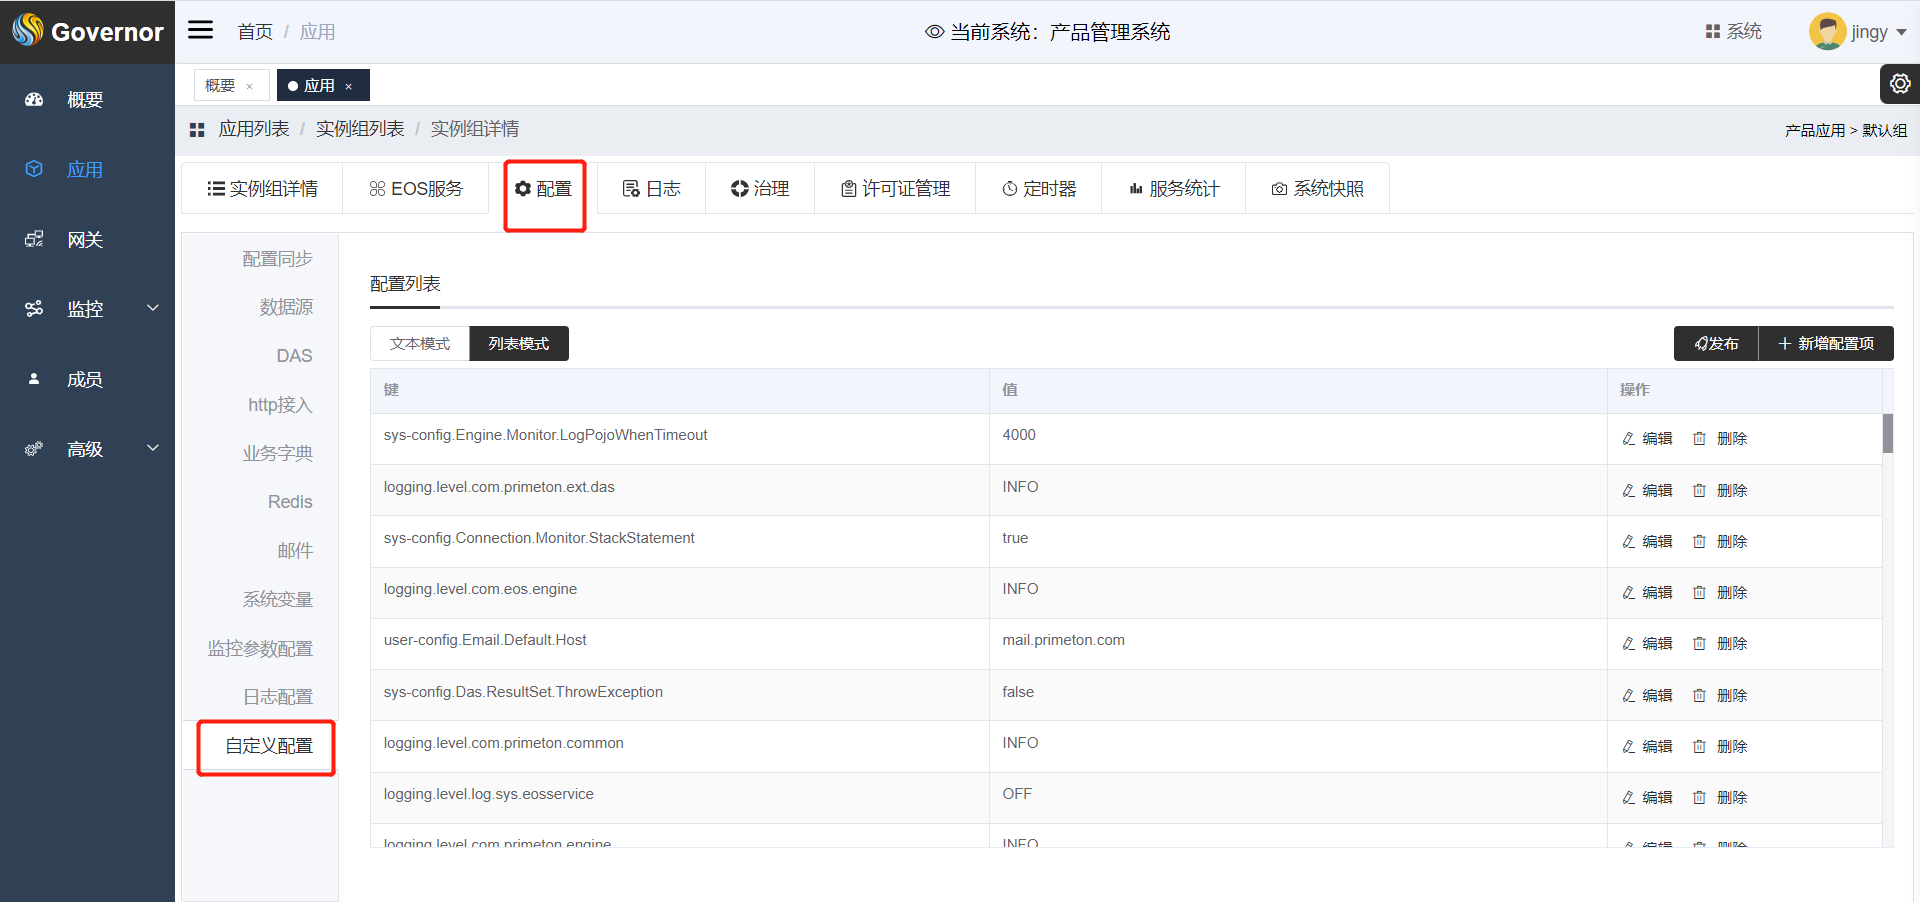Click the 发布 publish button
This screenshot has height=902, width=1920.
tap(1716, 344)
